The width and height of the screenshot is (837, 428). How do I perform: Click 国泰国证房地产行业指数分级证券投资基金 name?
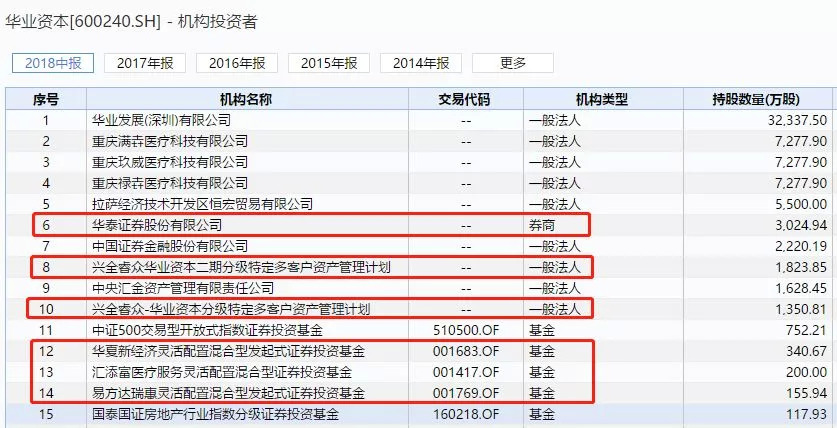coord(215,414)
